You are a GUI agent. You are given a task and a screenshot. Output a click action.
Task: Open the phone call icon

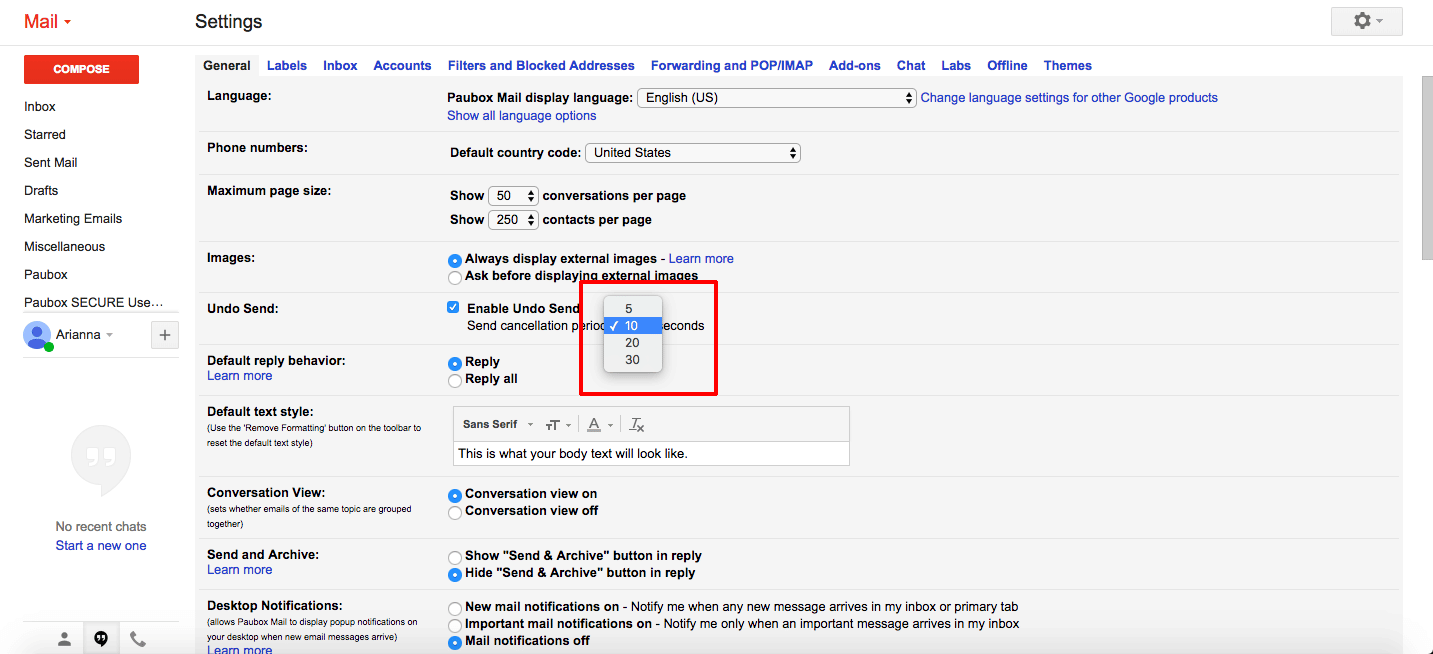[x=137, y=637]
